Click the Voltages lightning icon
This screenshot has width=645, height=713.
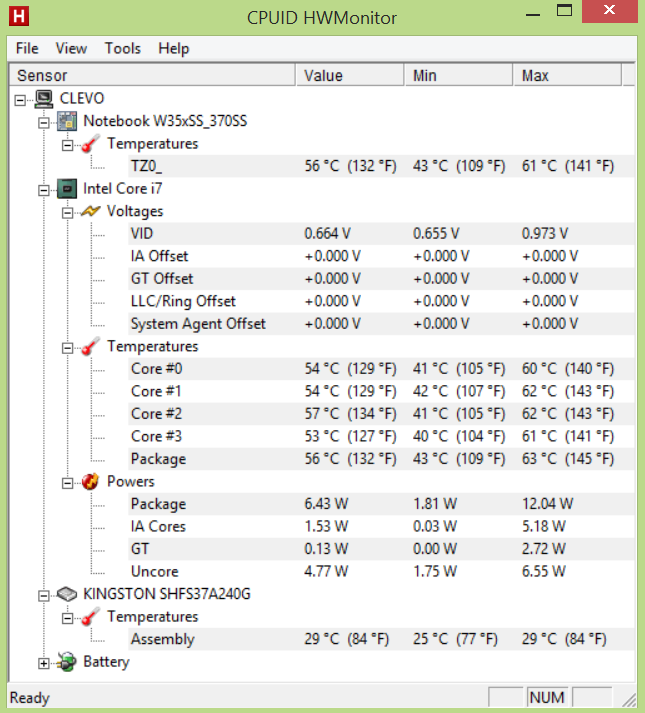pos(90,211)
